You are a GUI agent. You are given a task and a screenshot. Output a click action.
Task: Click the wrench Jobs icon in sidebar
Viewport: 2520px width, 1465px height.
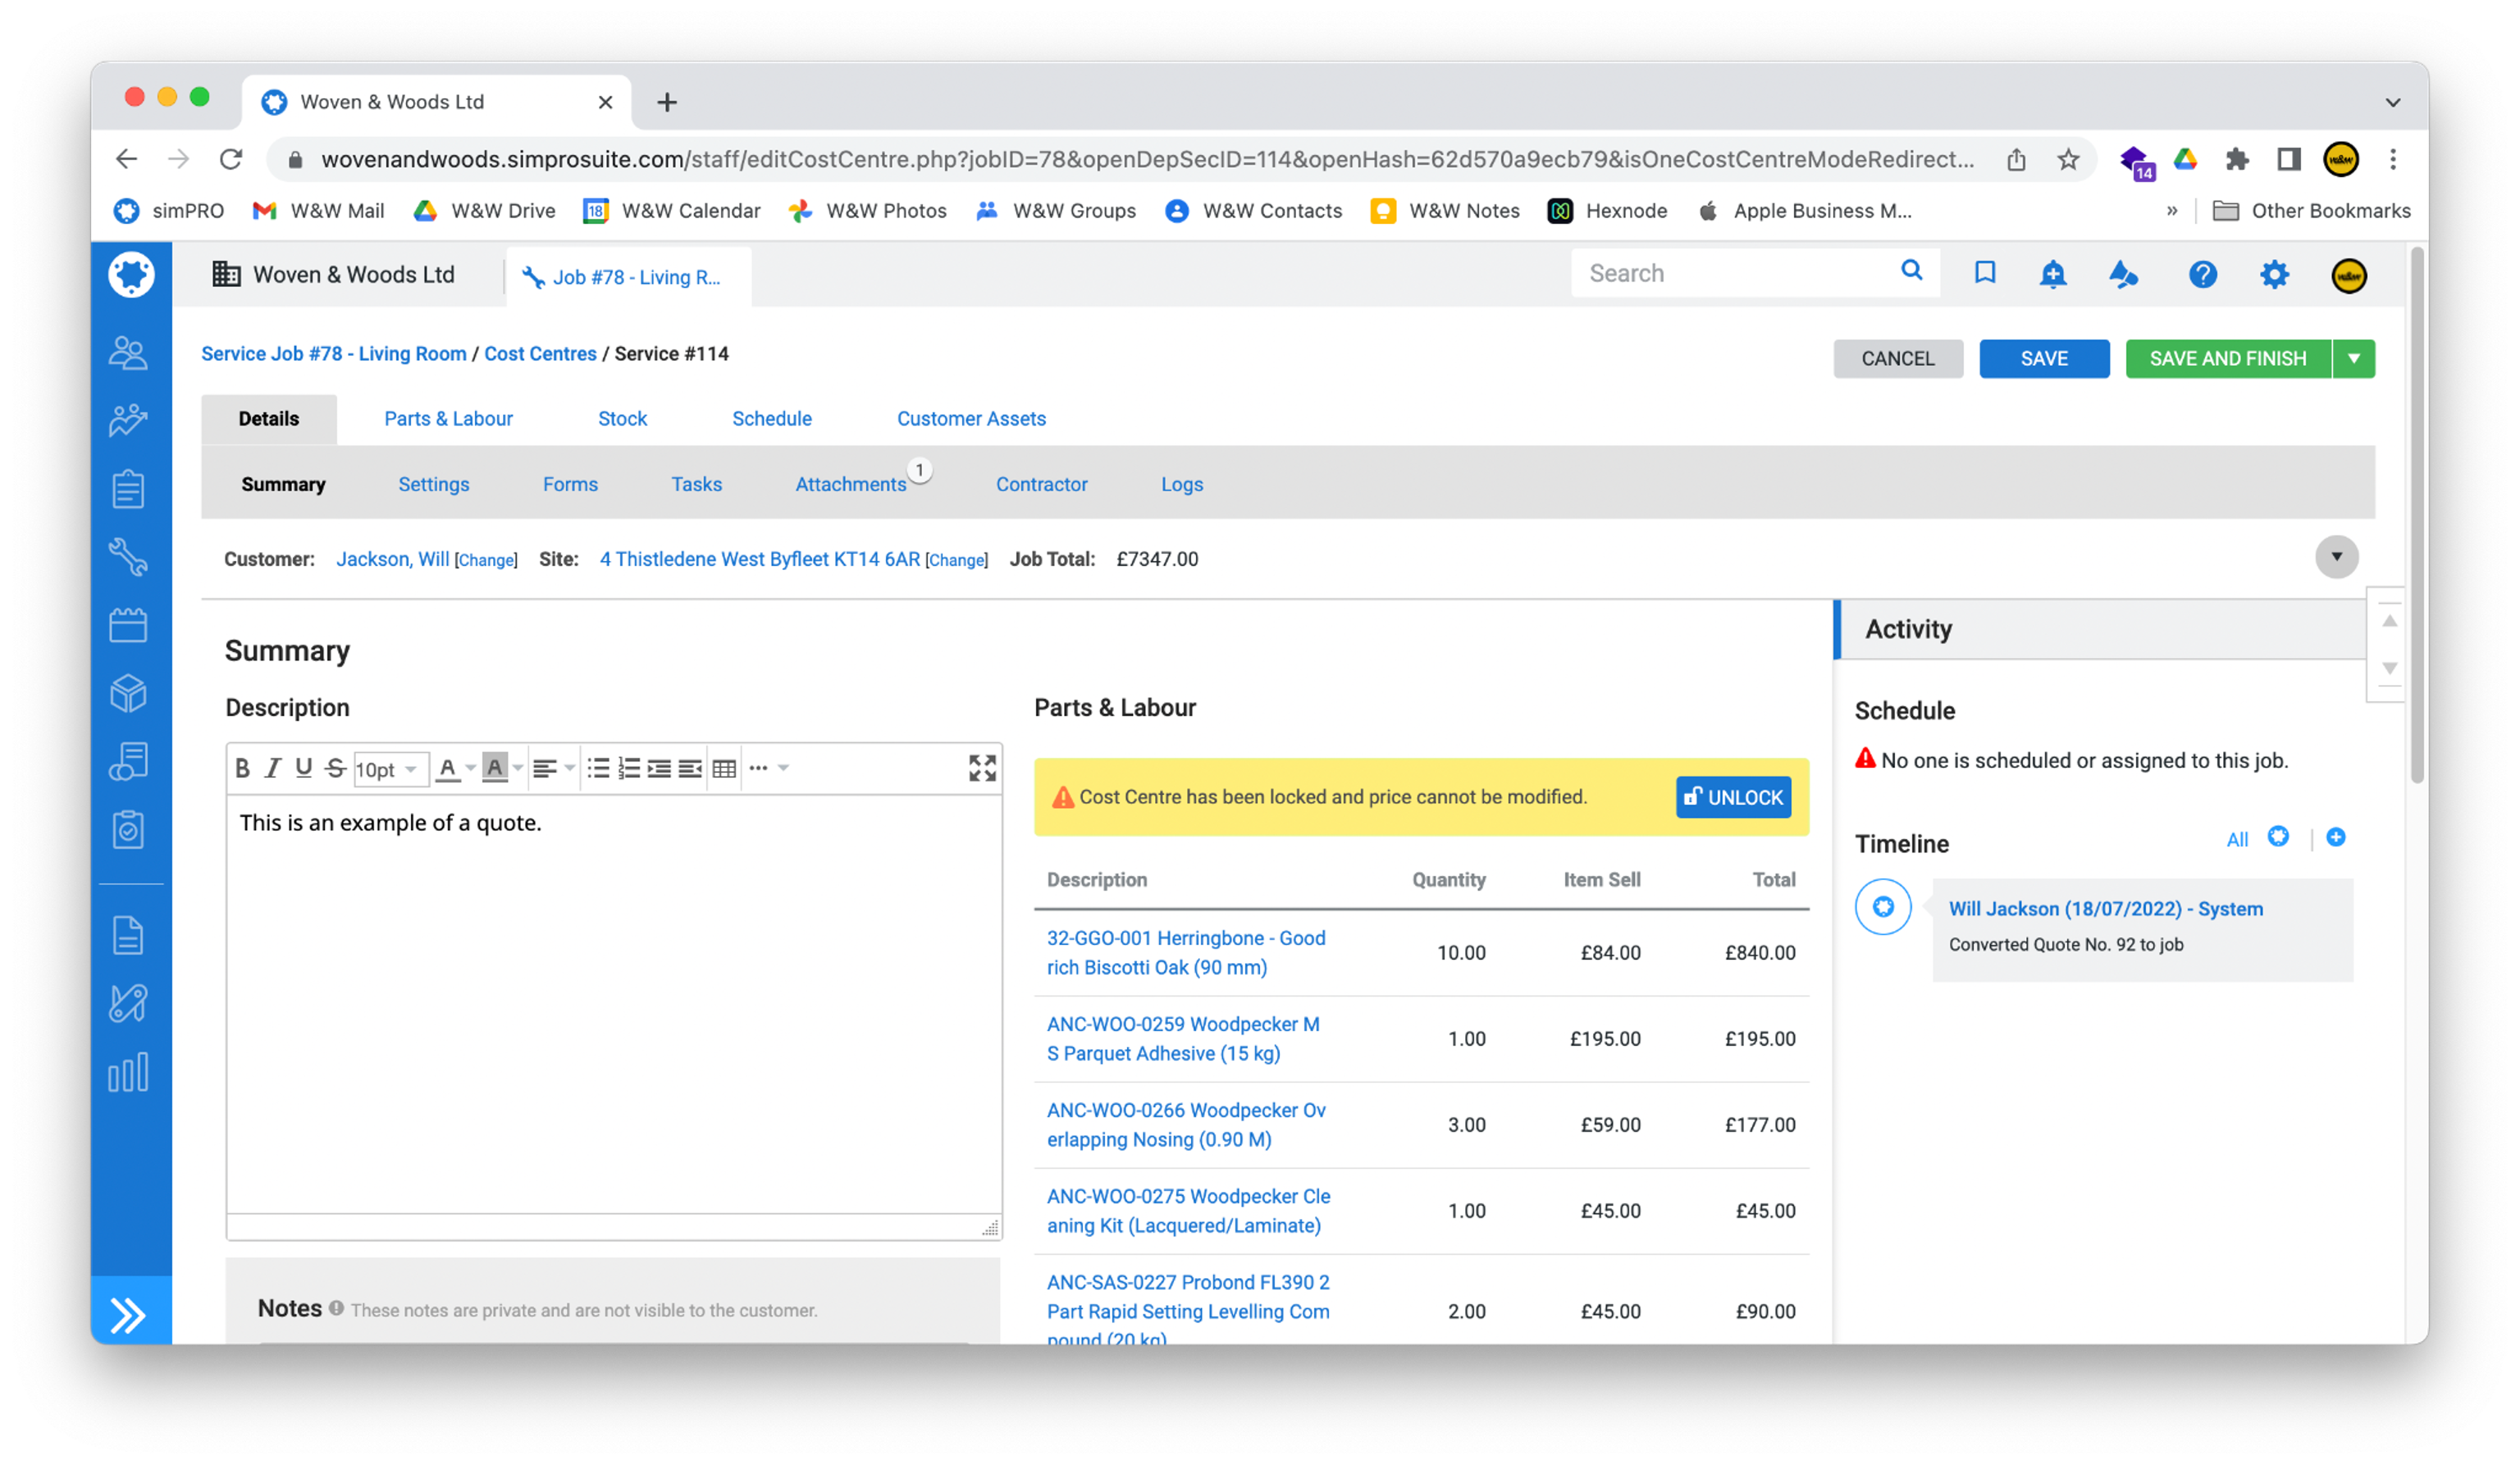[x=128, y=556]
